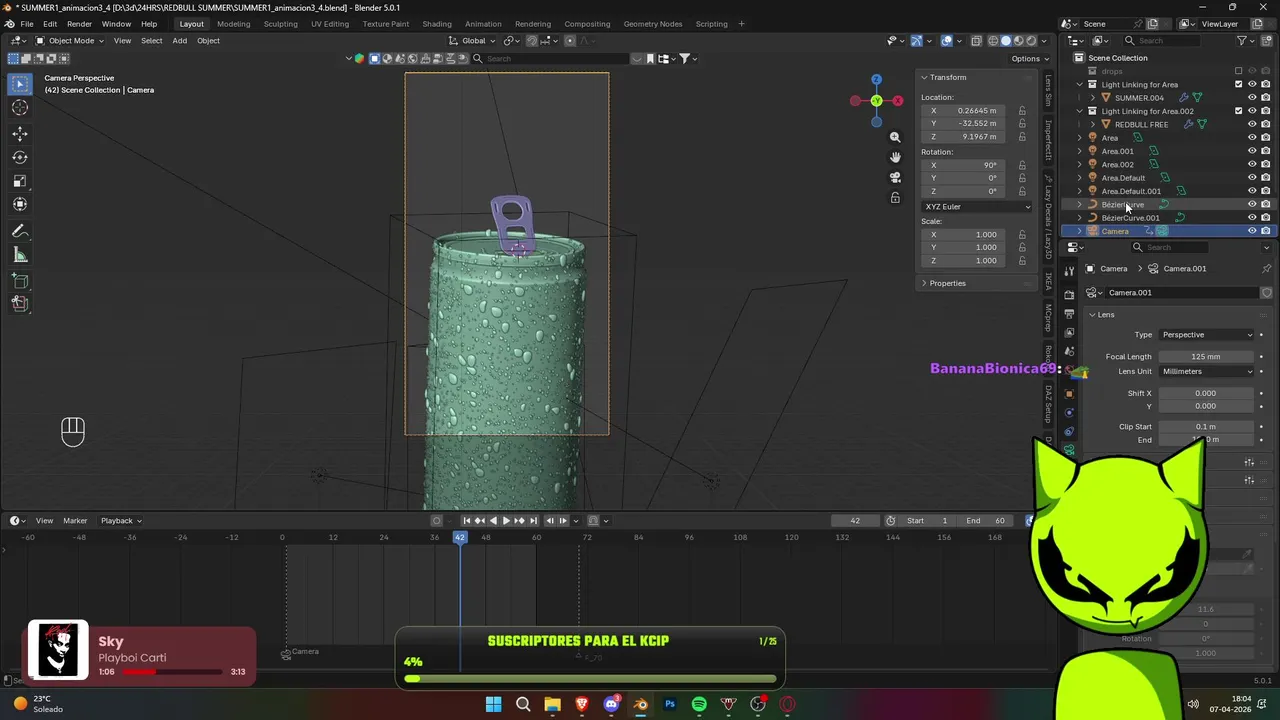Open File Explorer from taskbar

552,704
